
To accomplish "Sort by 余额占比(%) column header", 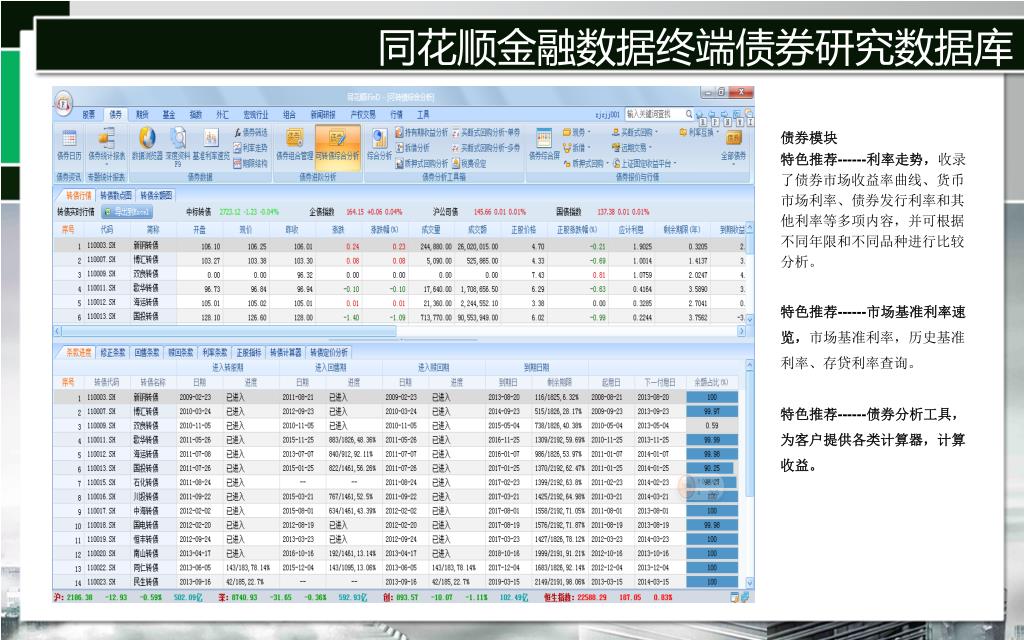I will click(711, 382).
